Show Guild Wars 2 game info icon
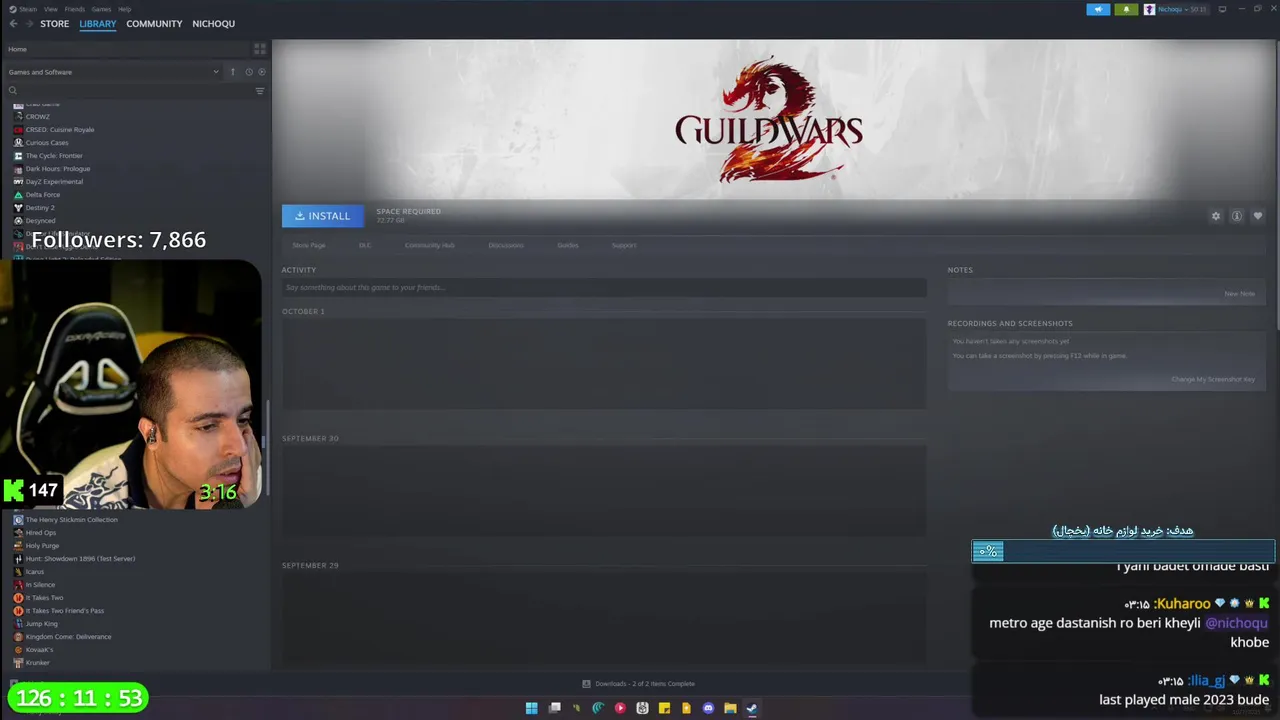The height and width of the screenshot is (720, 1280). click(x=1237, y=216)
